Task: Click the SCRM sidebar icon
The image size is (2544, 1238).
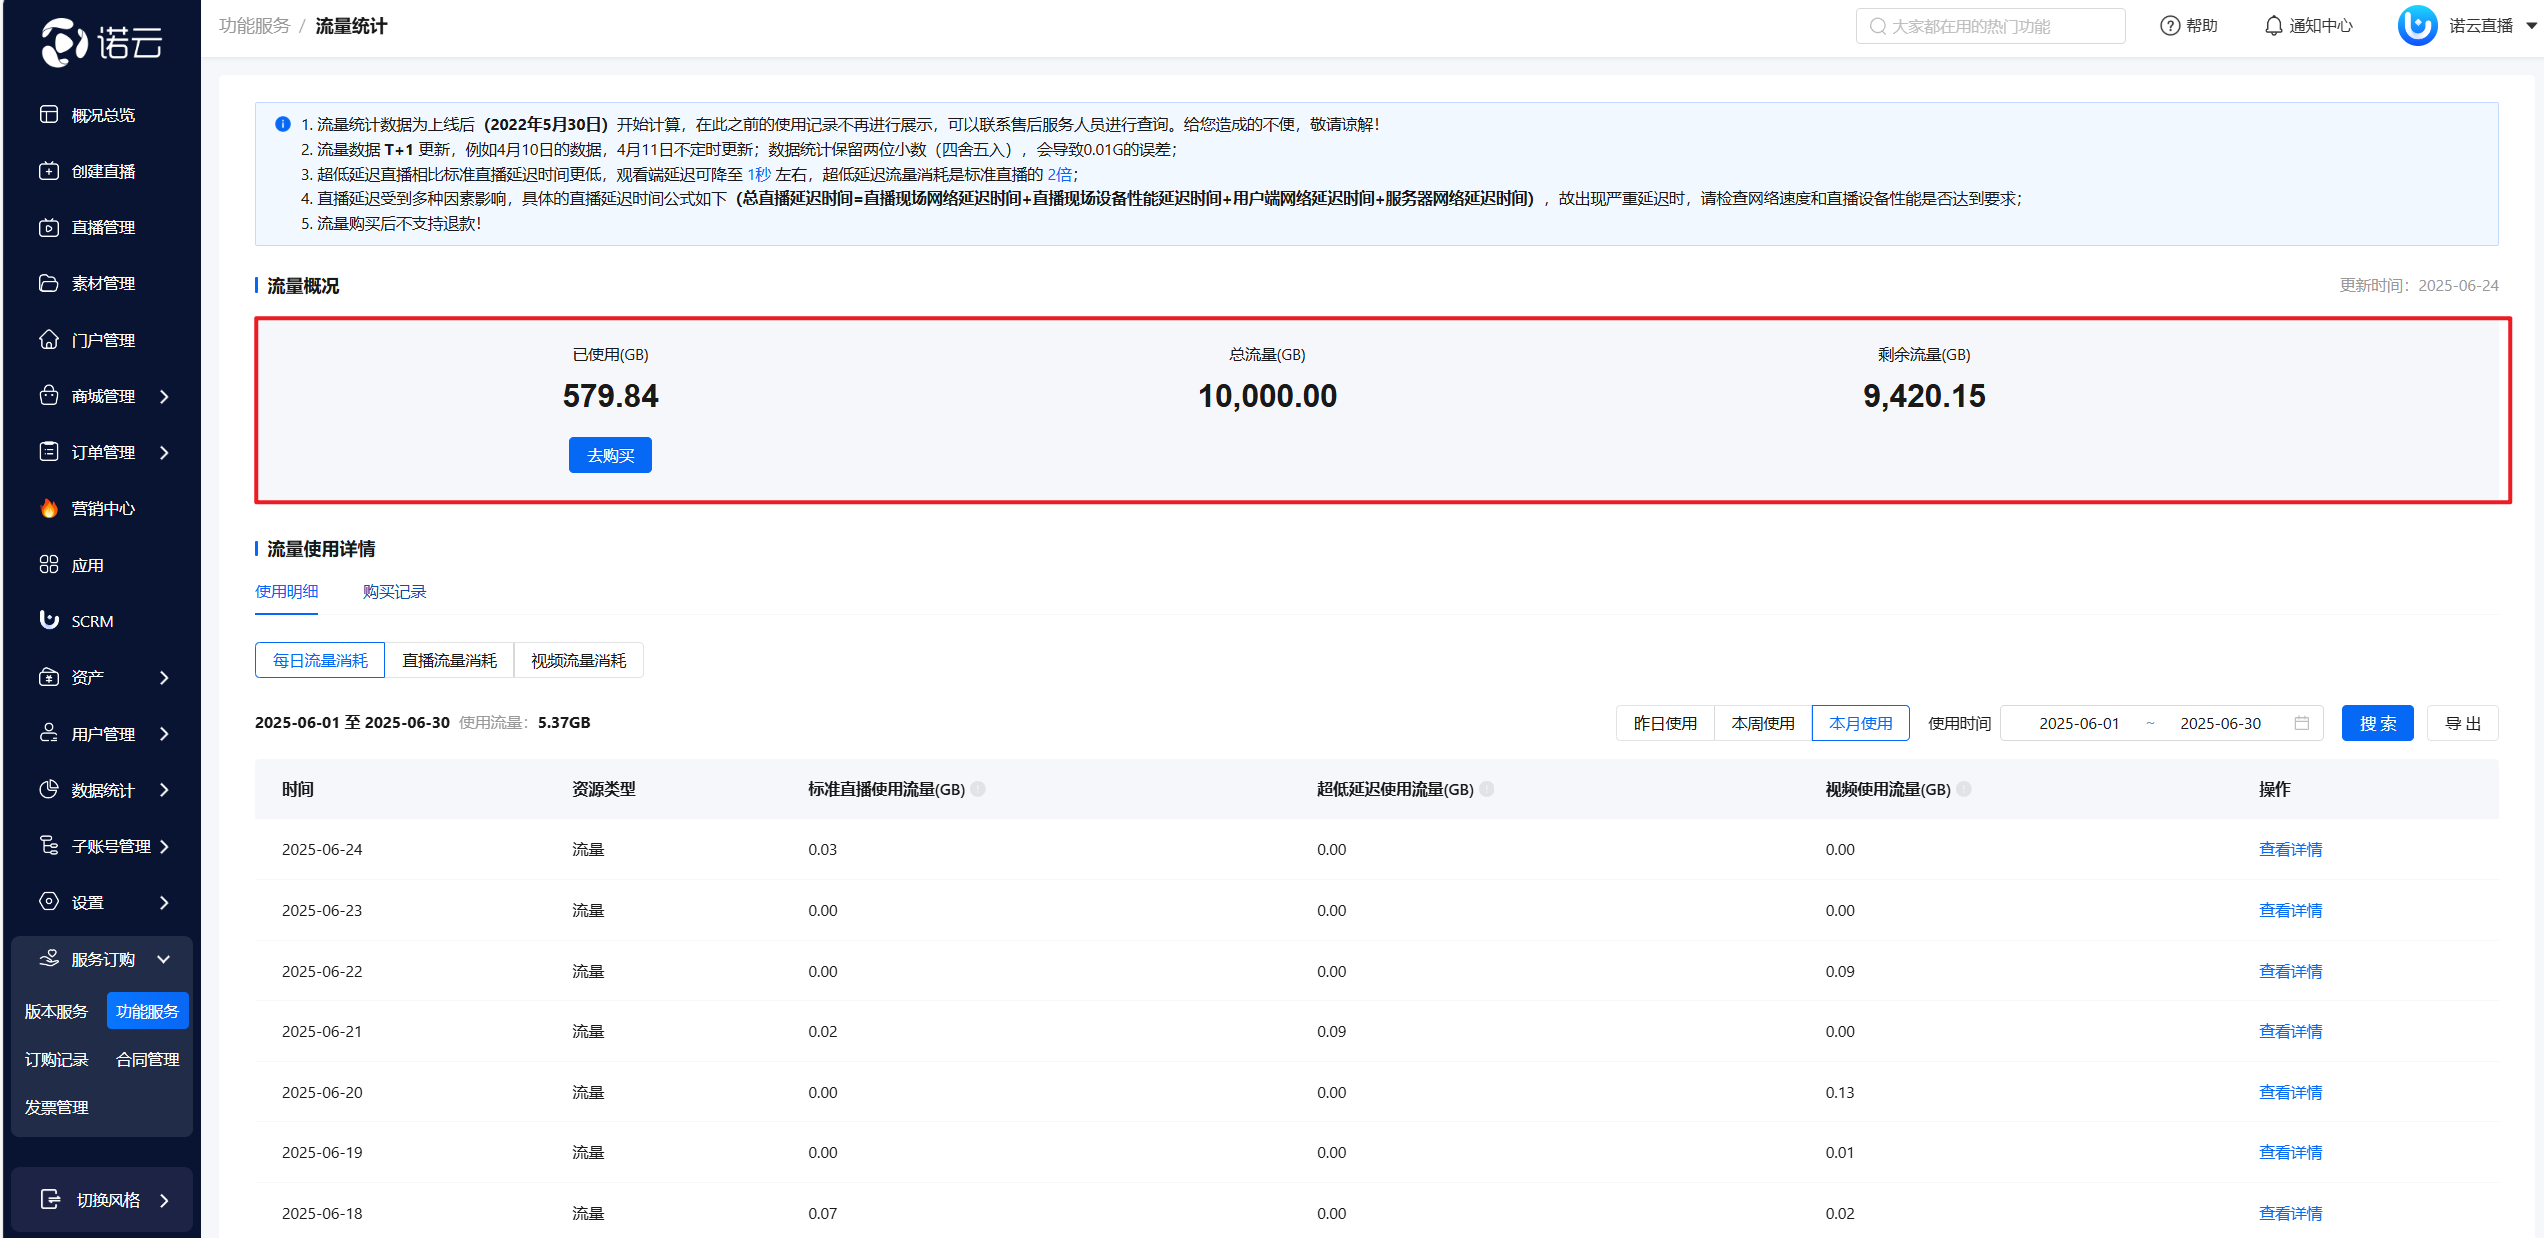Action: [48, 620]
